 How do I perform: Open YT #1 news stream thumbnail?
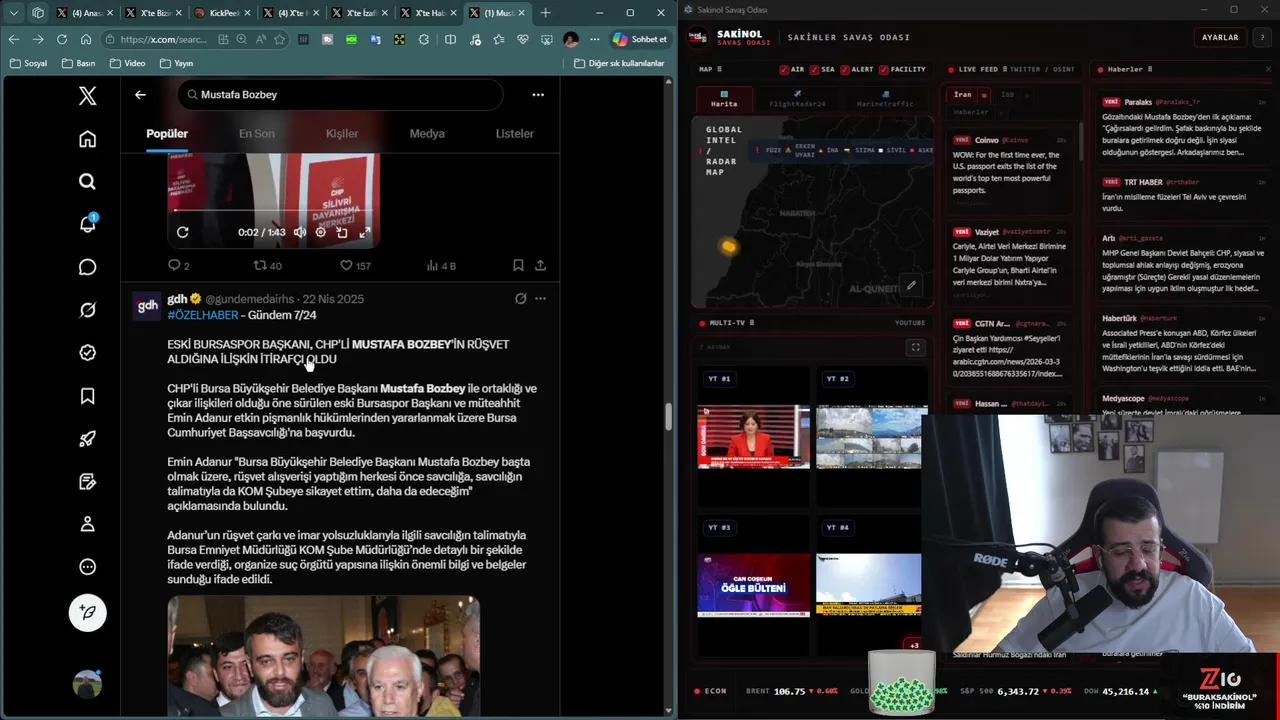pyautogui.click(x=753, y=436)
